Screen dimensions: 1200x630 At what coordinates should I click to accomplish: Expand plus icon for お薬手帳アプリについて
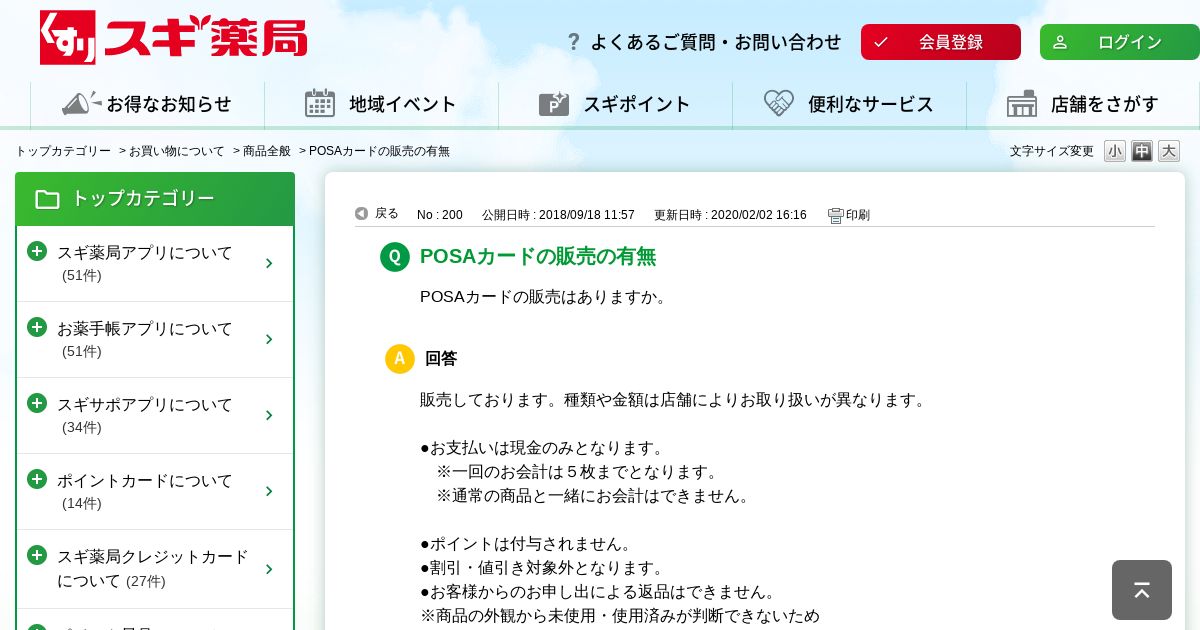(37, 327)
